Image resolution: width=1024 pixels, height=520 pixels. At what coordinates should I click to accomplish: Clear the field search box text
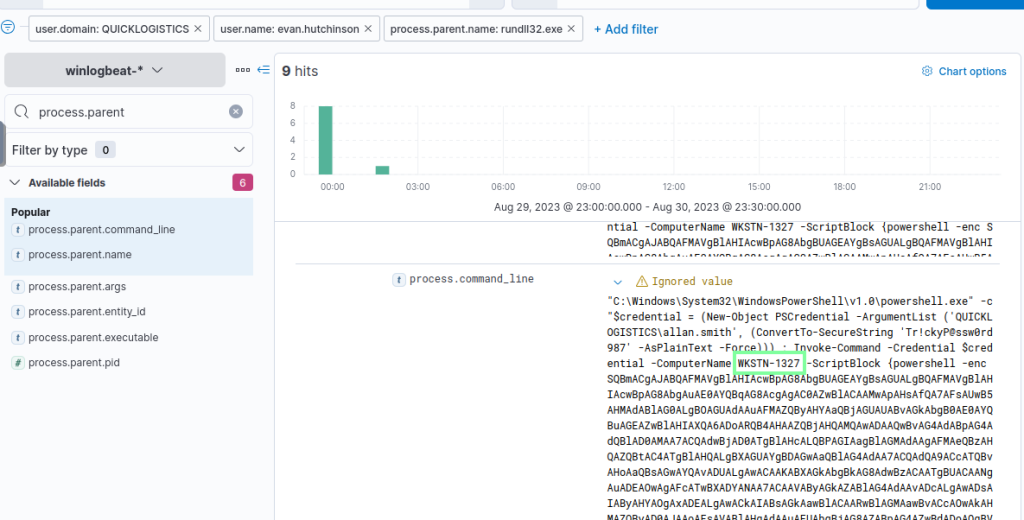click(x=236, y=112)
